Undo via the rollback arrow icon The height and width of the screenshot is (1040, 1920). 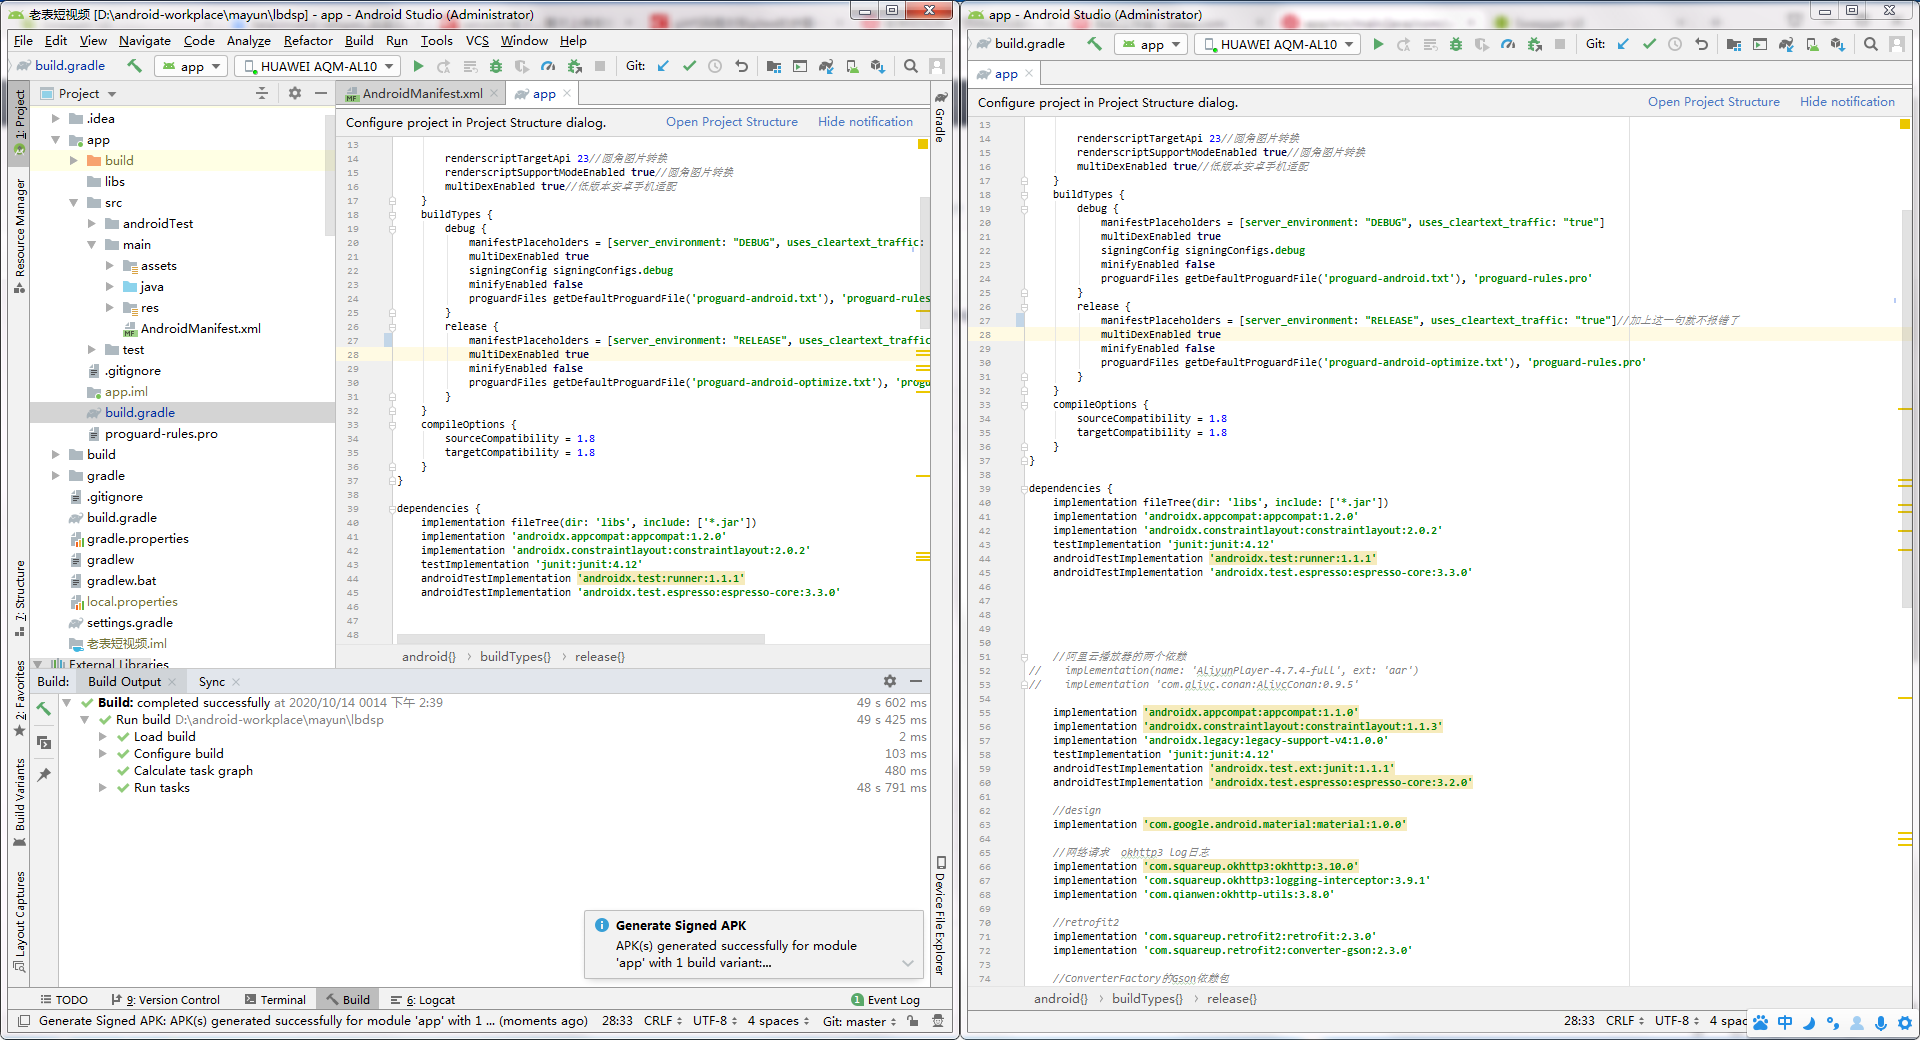742,66
